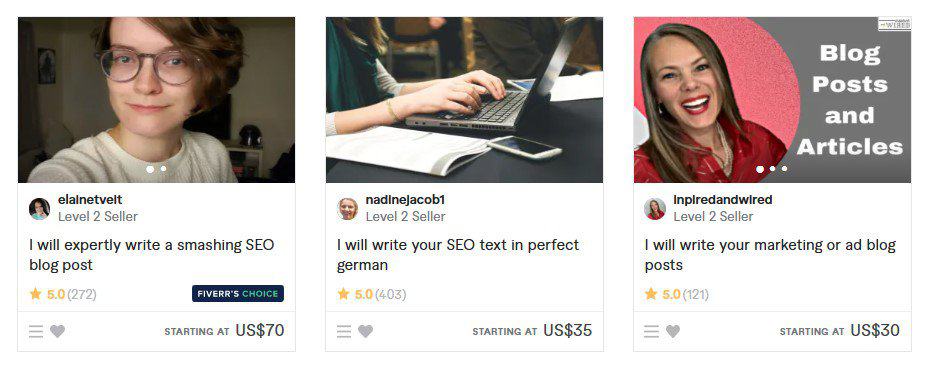Open list menu icon on elainetveit gig
936x369 pixels.
point(36,331)
